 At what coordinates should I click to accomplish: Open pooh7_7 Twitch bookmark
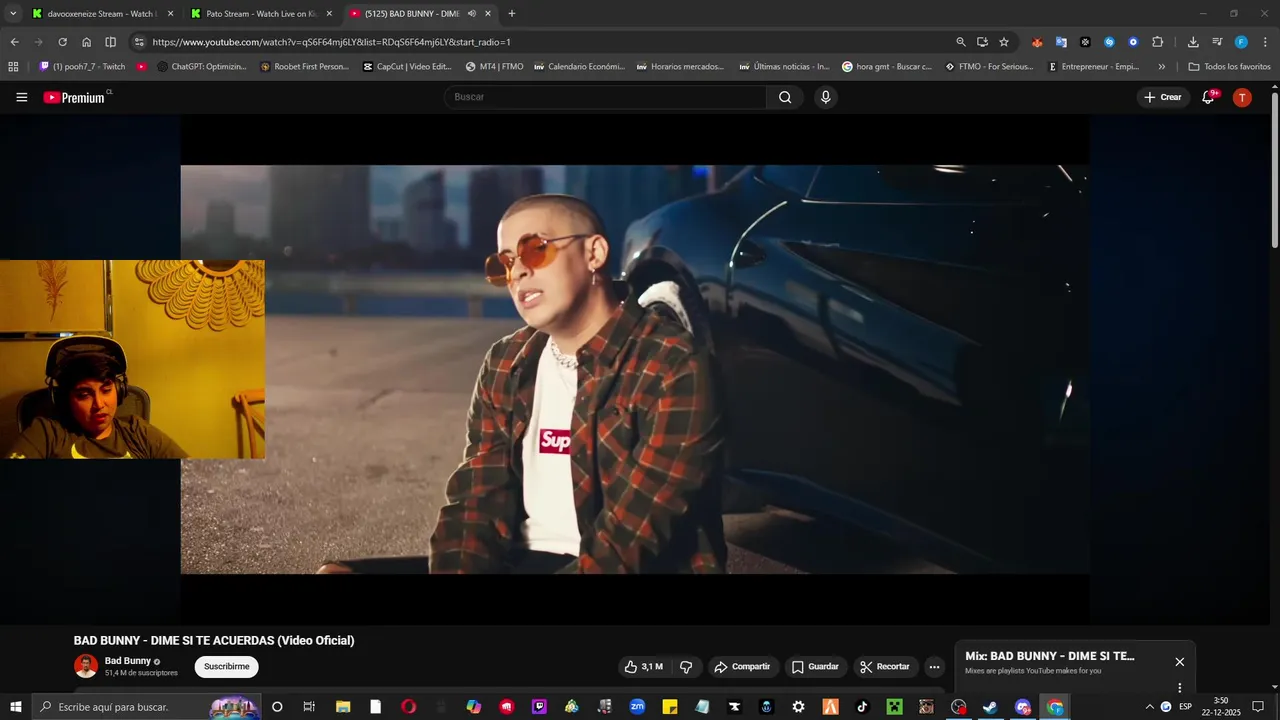click(x=82, y=67)
